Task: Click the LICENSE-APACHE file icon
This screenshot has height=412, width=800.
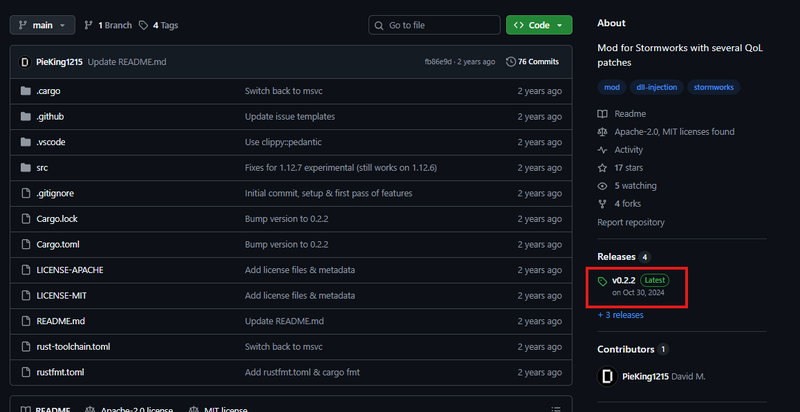Action: pos(26,270)
